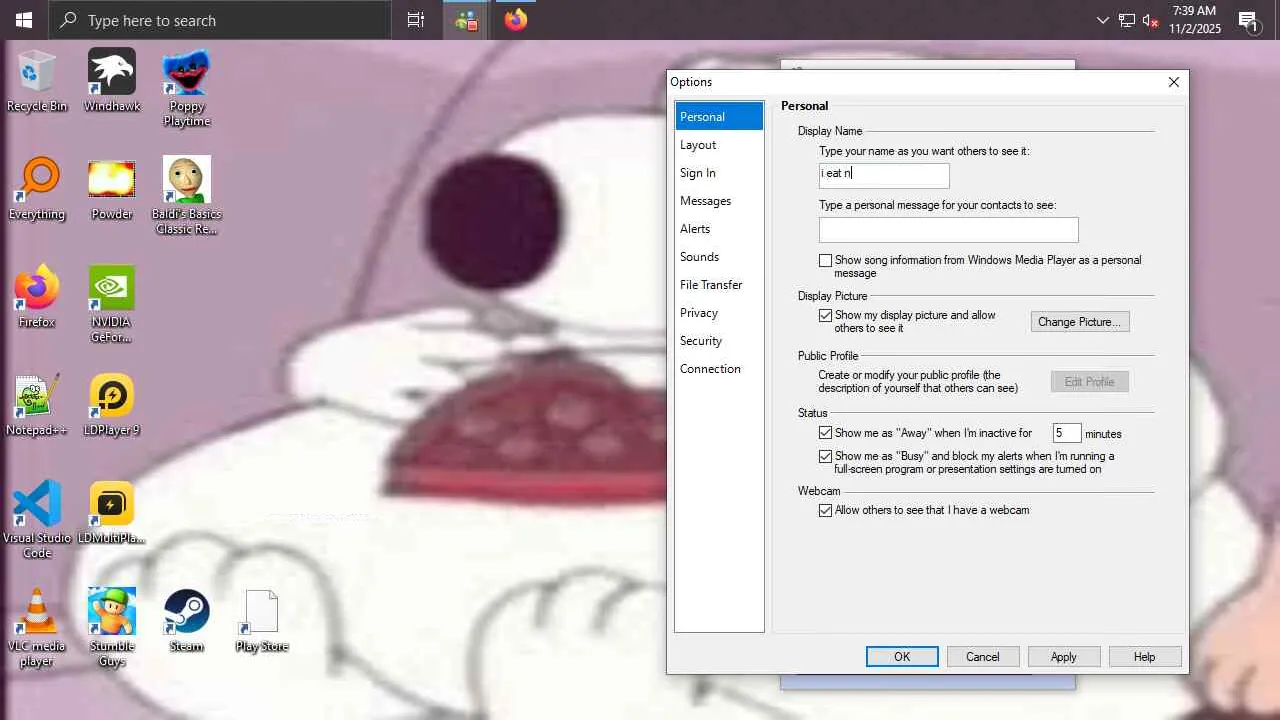Select the Visual Studio Code desktop shortcut
The image size is (1280, 720).
click(37, 519)
